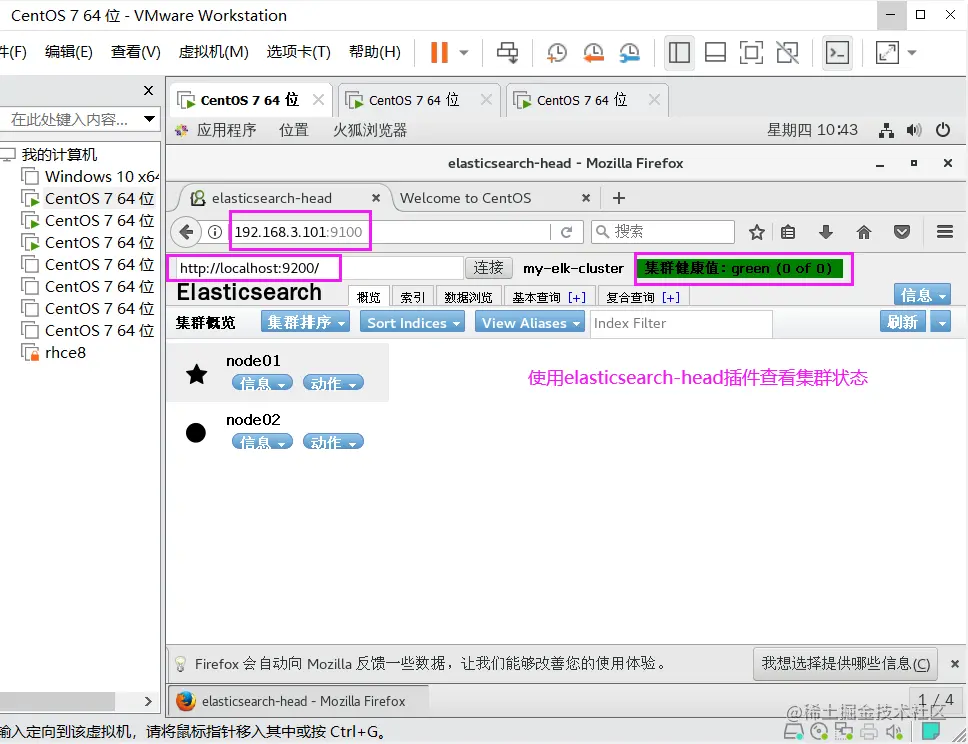Select 我的计算机 in the library tree
Image resolution: width=968 pixels, height=744 pixels.
pyautogui.click(x=51, y=154)
